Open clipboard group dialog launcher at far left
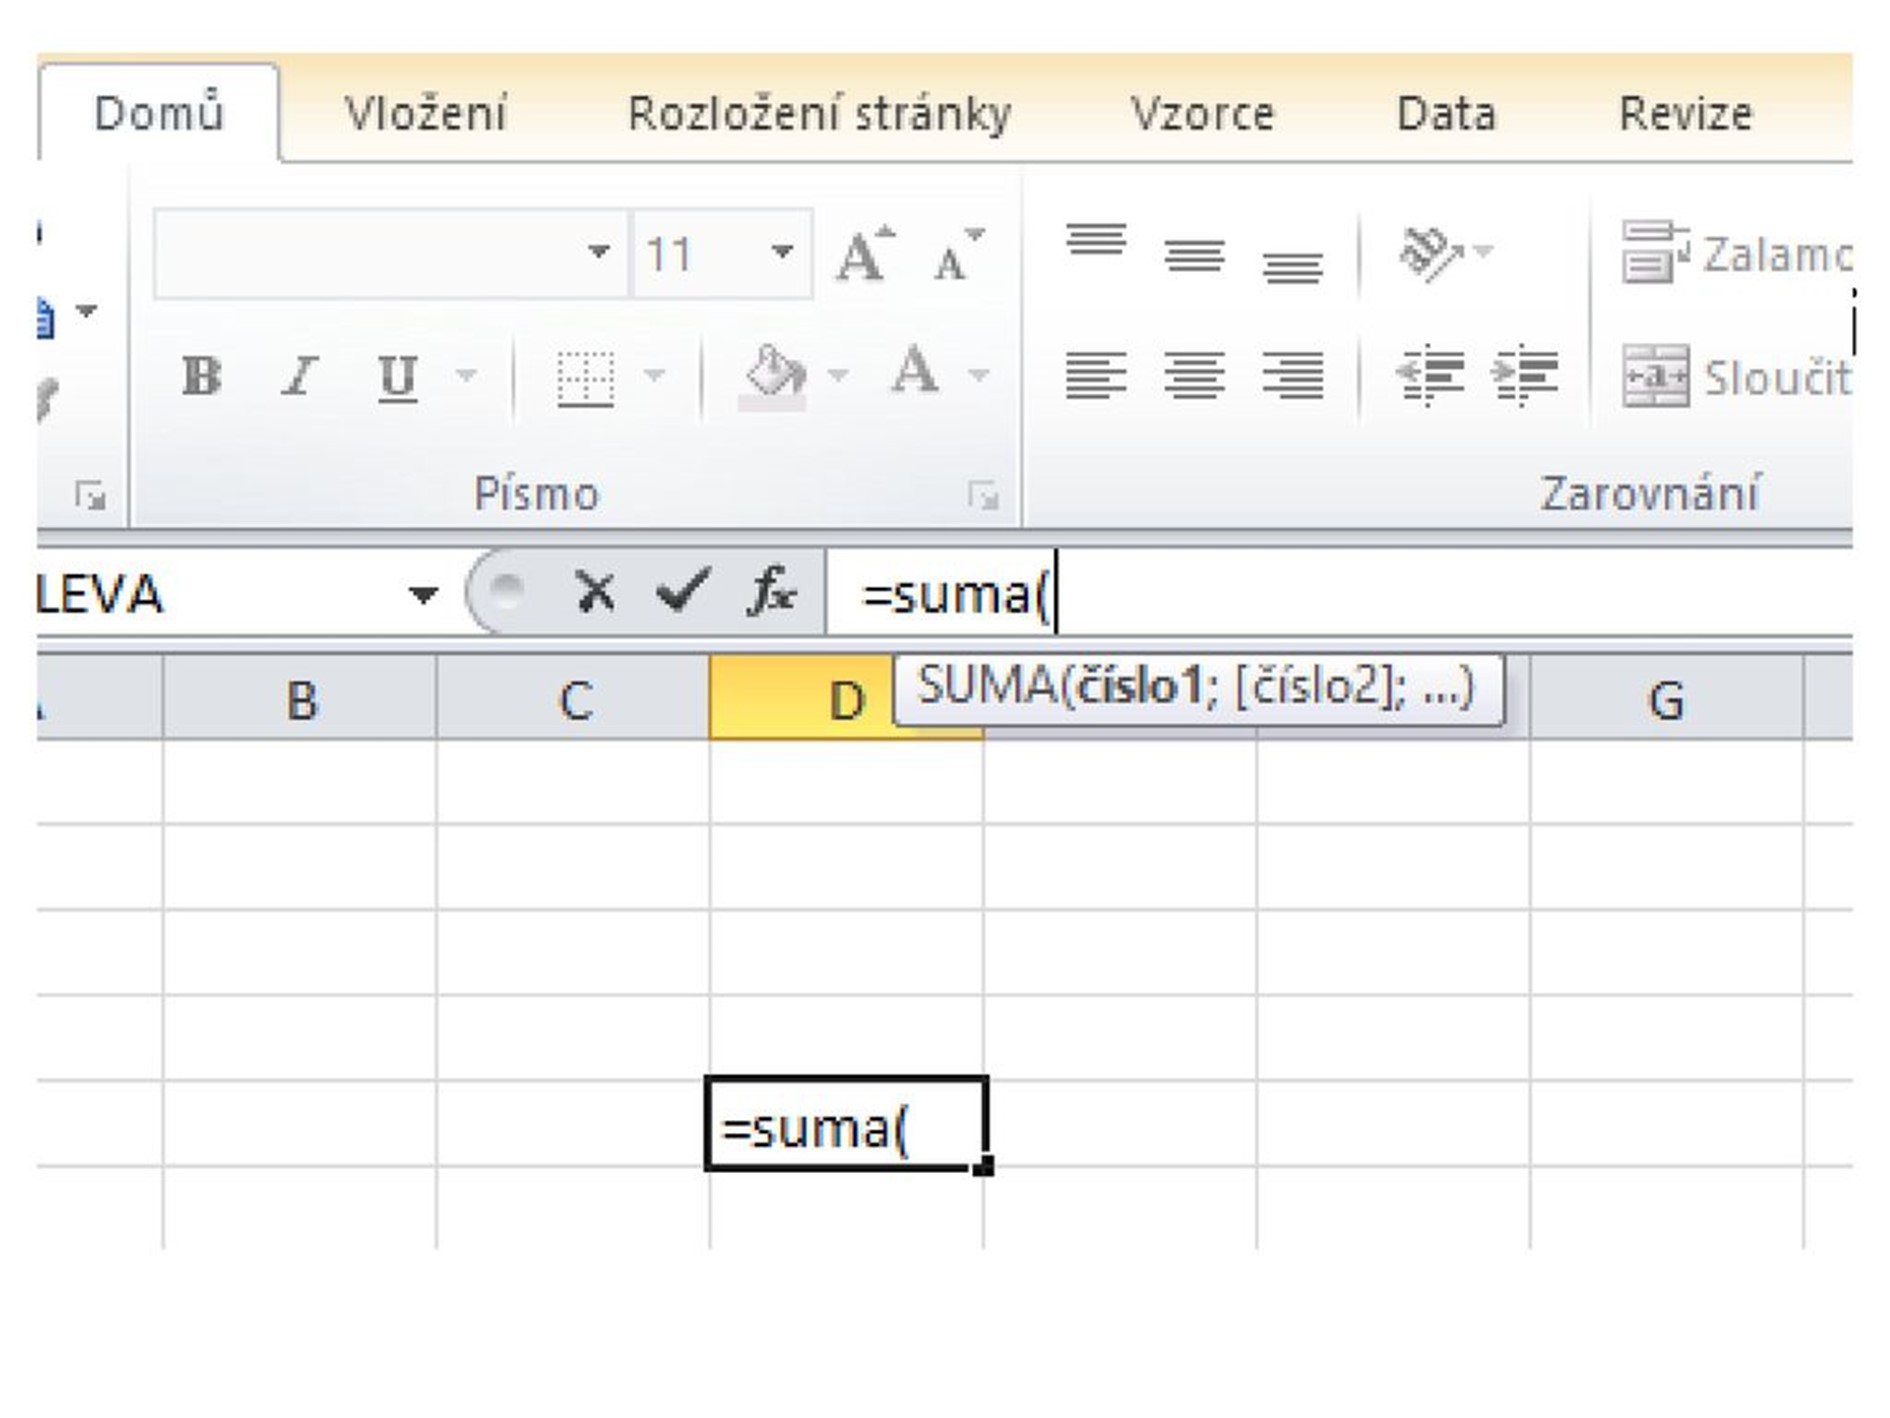This screenshot has height=1418, width=1890. [91, 495]
